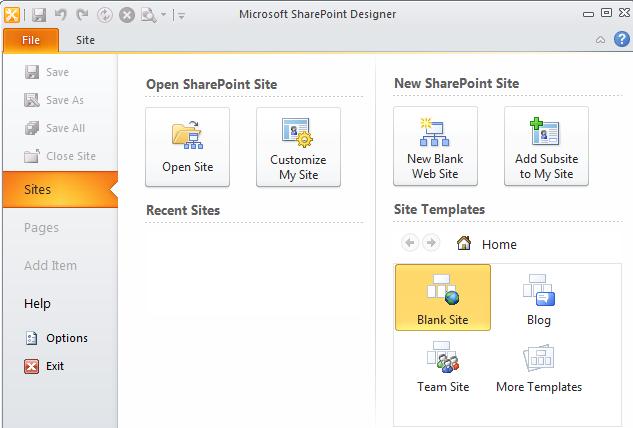The height and width of the screenshot is (428, 633).
Task: Minimize the ribbon with the caret arrow
Action: pyautogui.click(x=599, y=40)
